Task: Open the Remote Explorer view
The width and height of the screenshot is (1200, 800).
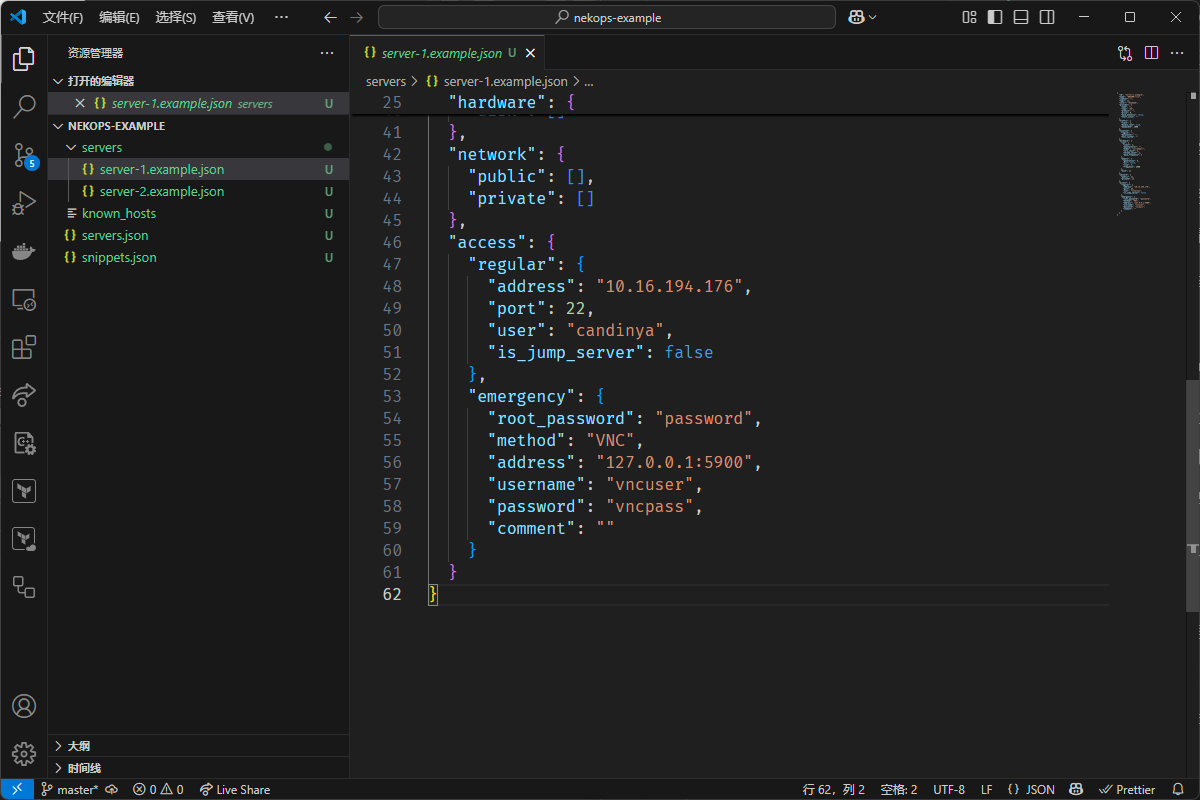Action: pos(24,299)
